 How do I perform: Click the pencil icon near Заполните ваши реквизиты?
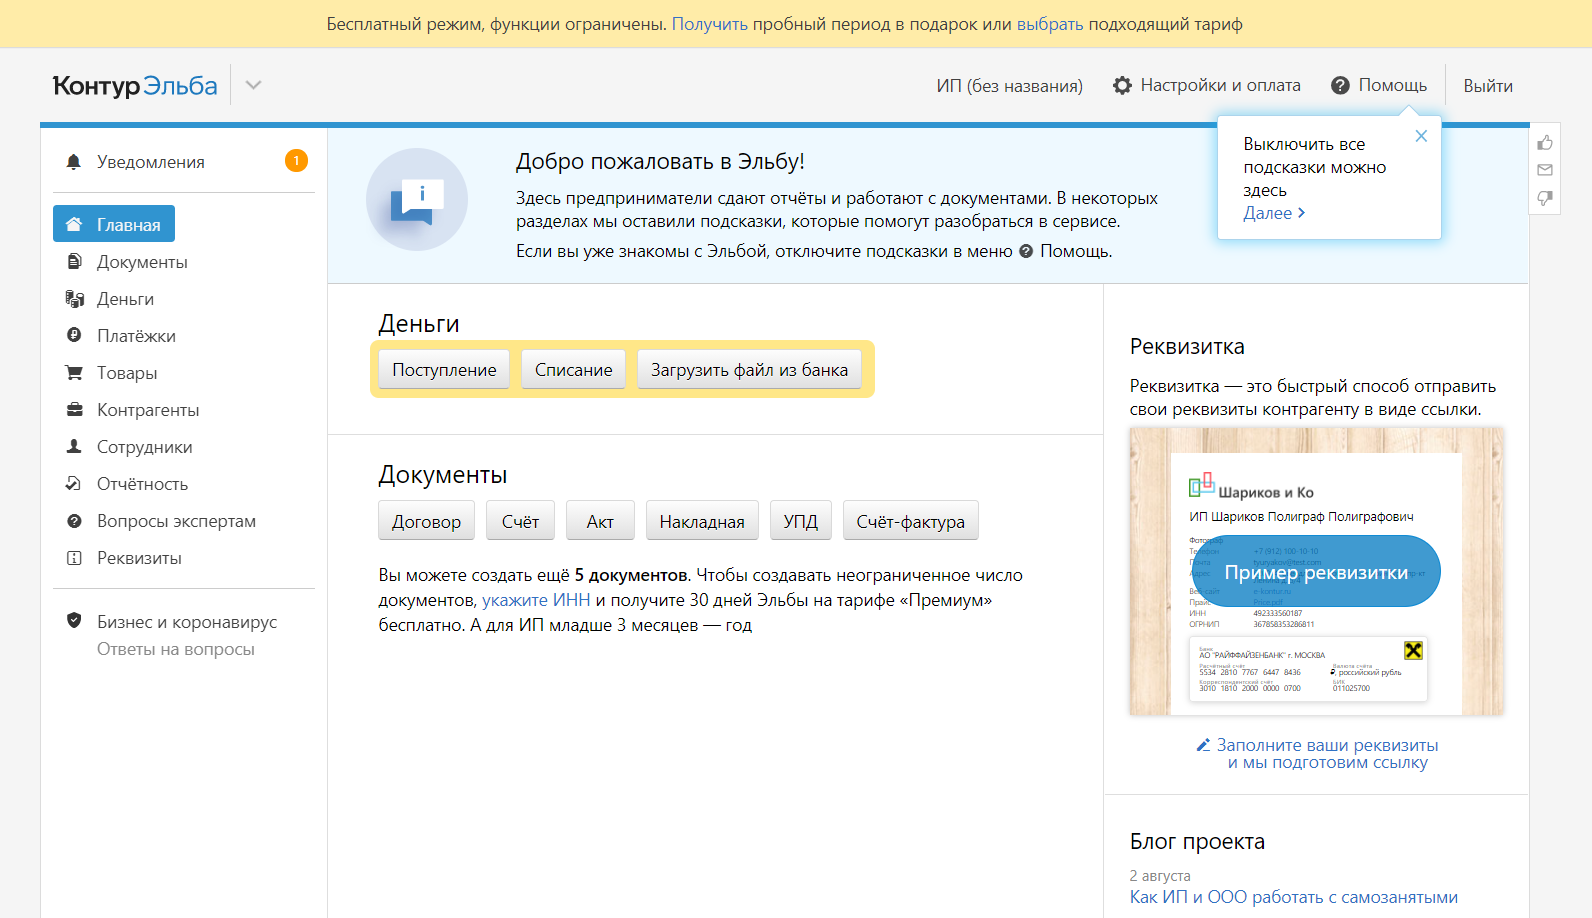1203,745
